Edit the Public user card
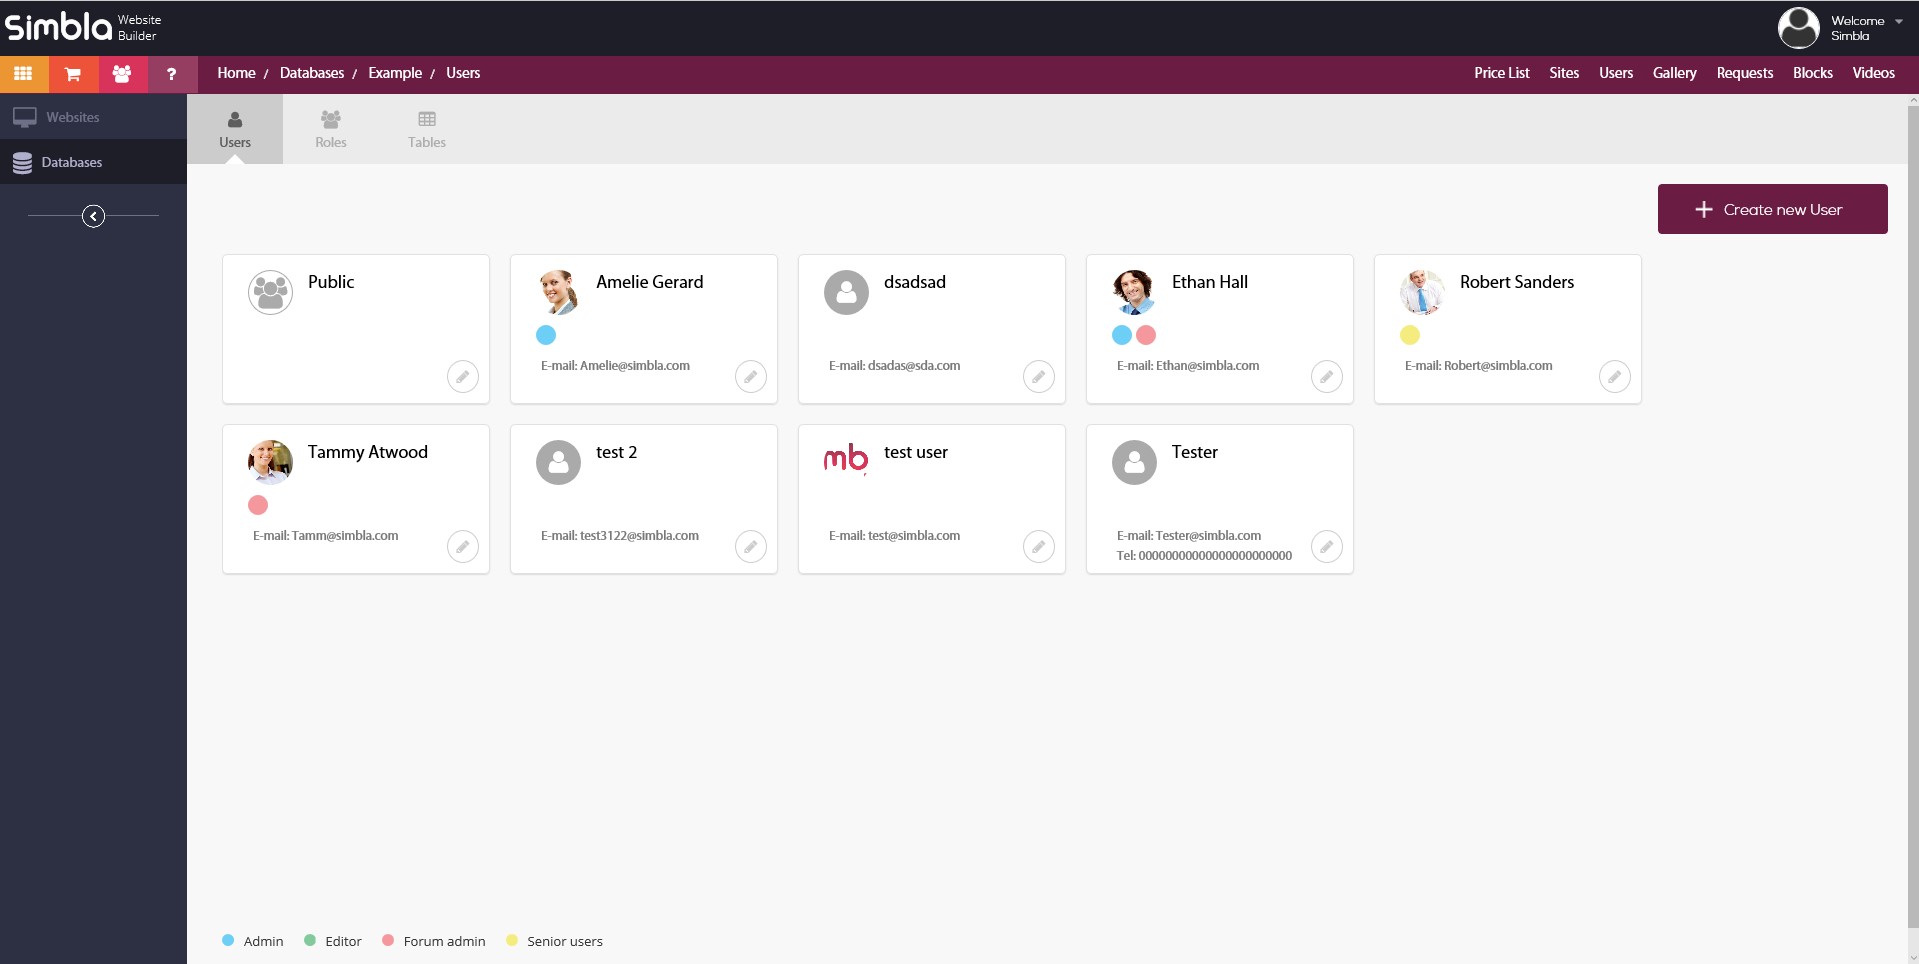The width and height of the screenshot is (1919, 964). point(463,377)
